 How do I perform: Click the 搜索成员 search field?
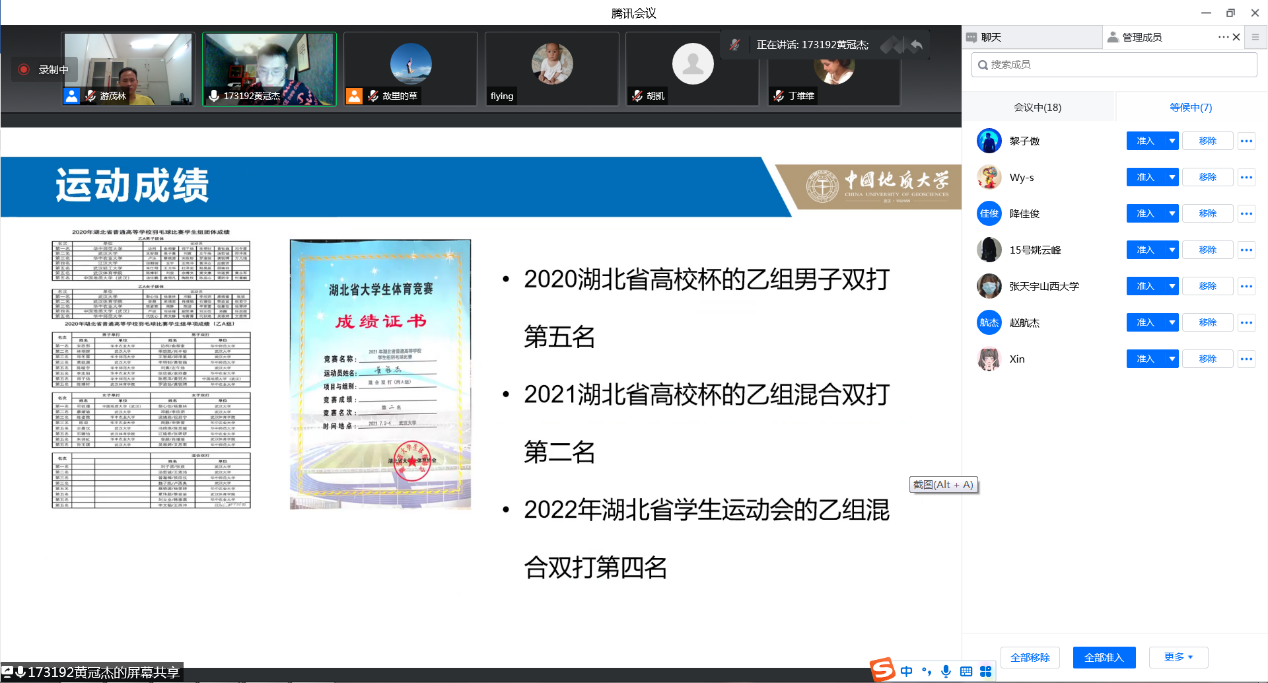pyautogui.click(x=1114, y=65)
